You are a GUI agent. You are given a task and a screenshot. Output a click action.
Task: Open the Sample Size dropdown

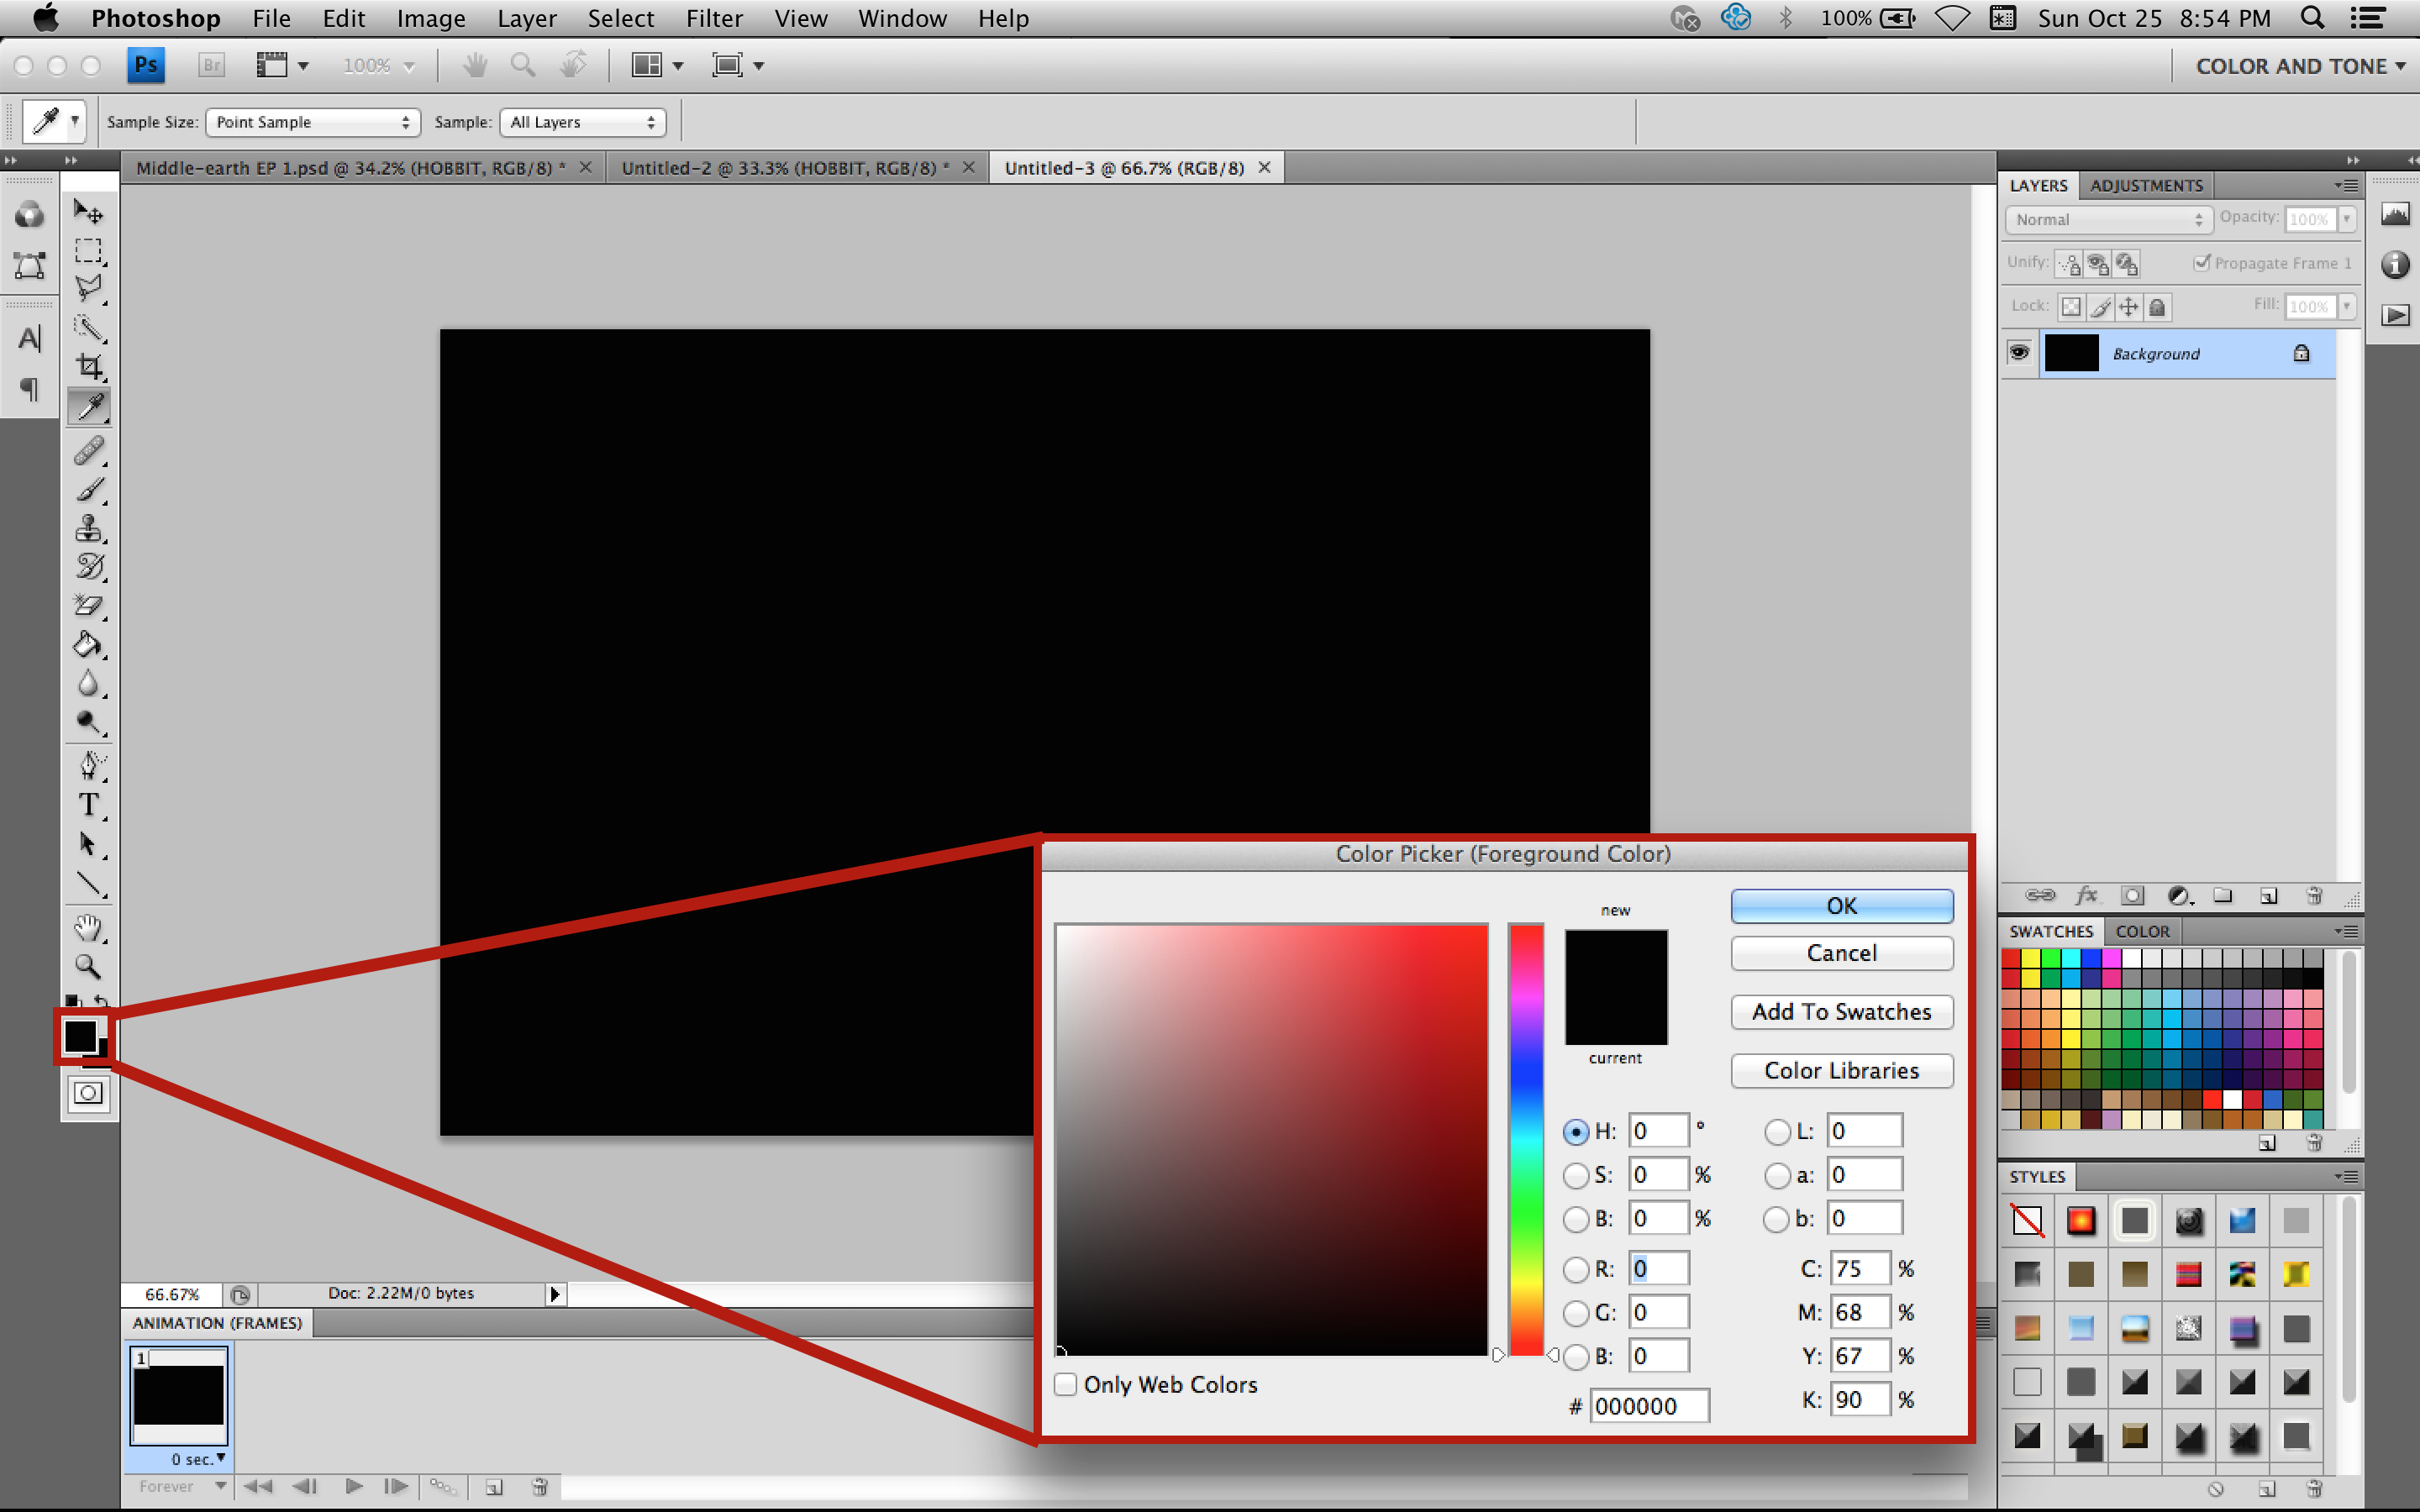point(313,121)
